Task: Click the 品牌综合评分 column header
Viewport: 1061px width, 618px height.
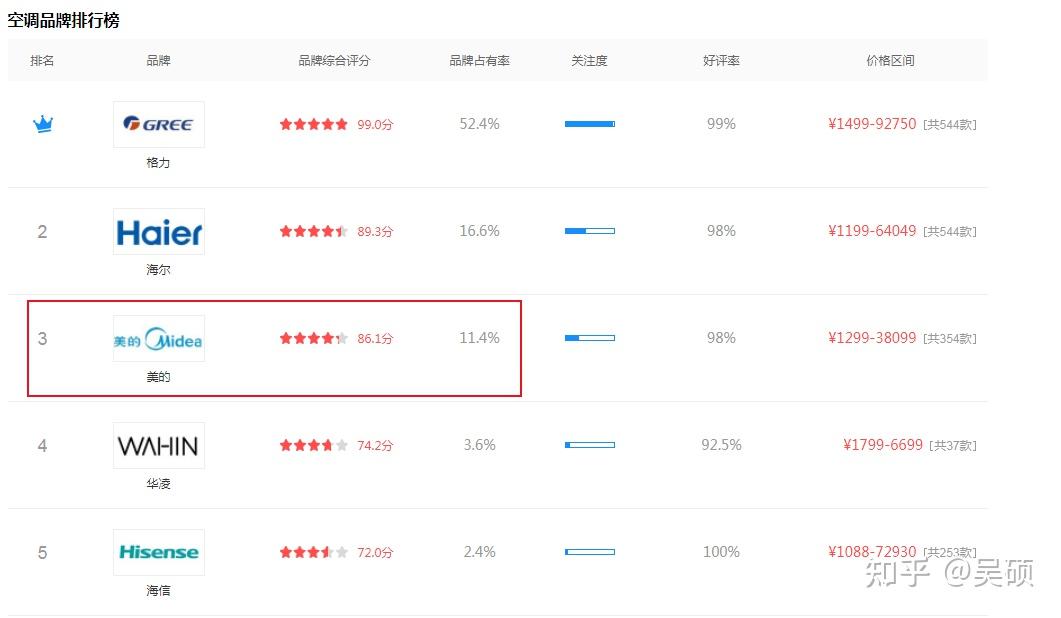Action: [334, 61]
